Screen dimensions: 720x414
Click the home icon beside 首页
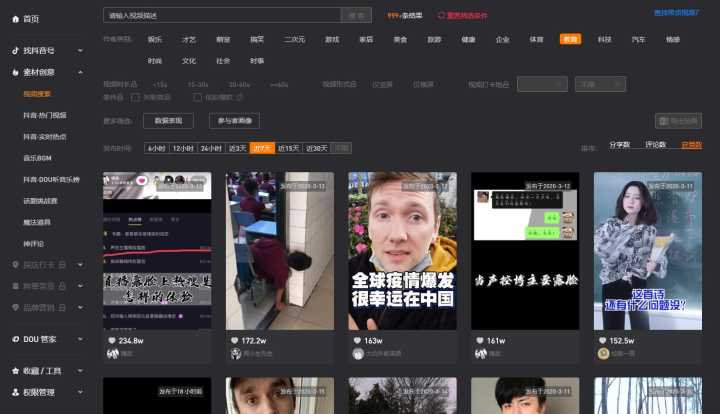[16, 19]
